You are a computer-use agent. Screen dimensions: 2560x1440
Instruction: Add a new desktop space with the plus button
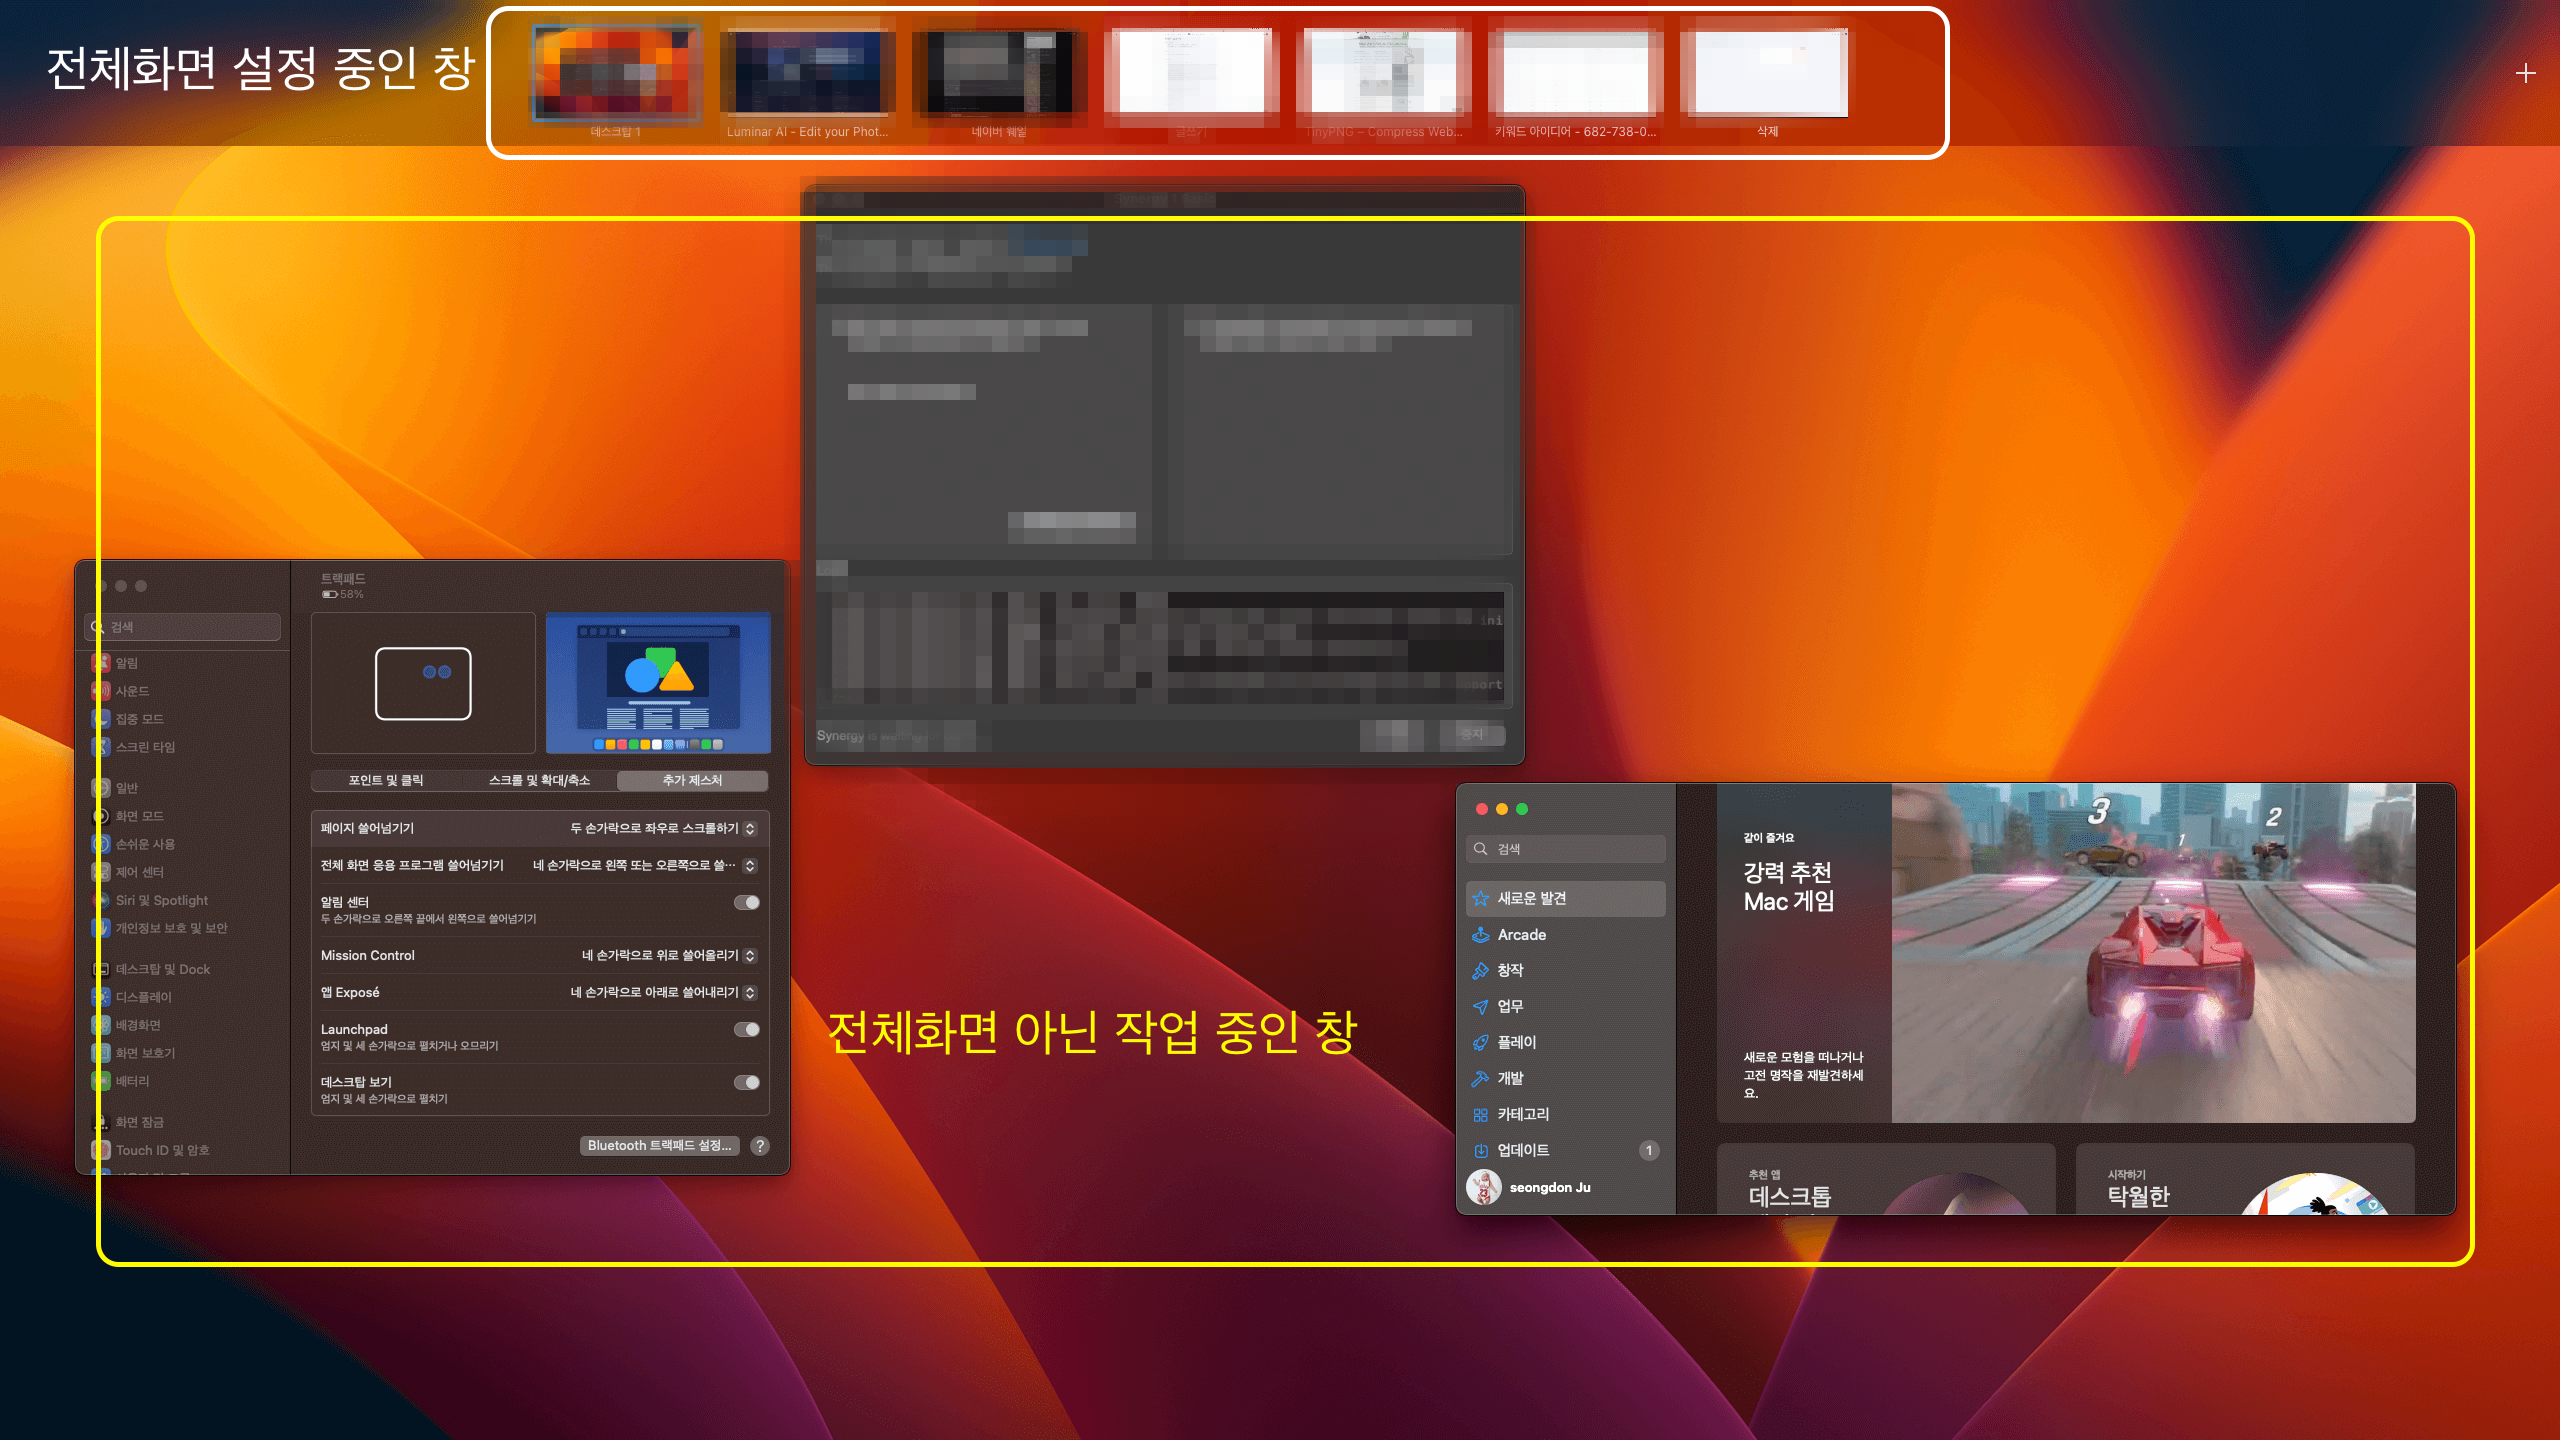(x=2526, y=71)
